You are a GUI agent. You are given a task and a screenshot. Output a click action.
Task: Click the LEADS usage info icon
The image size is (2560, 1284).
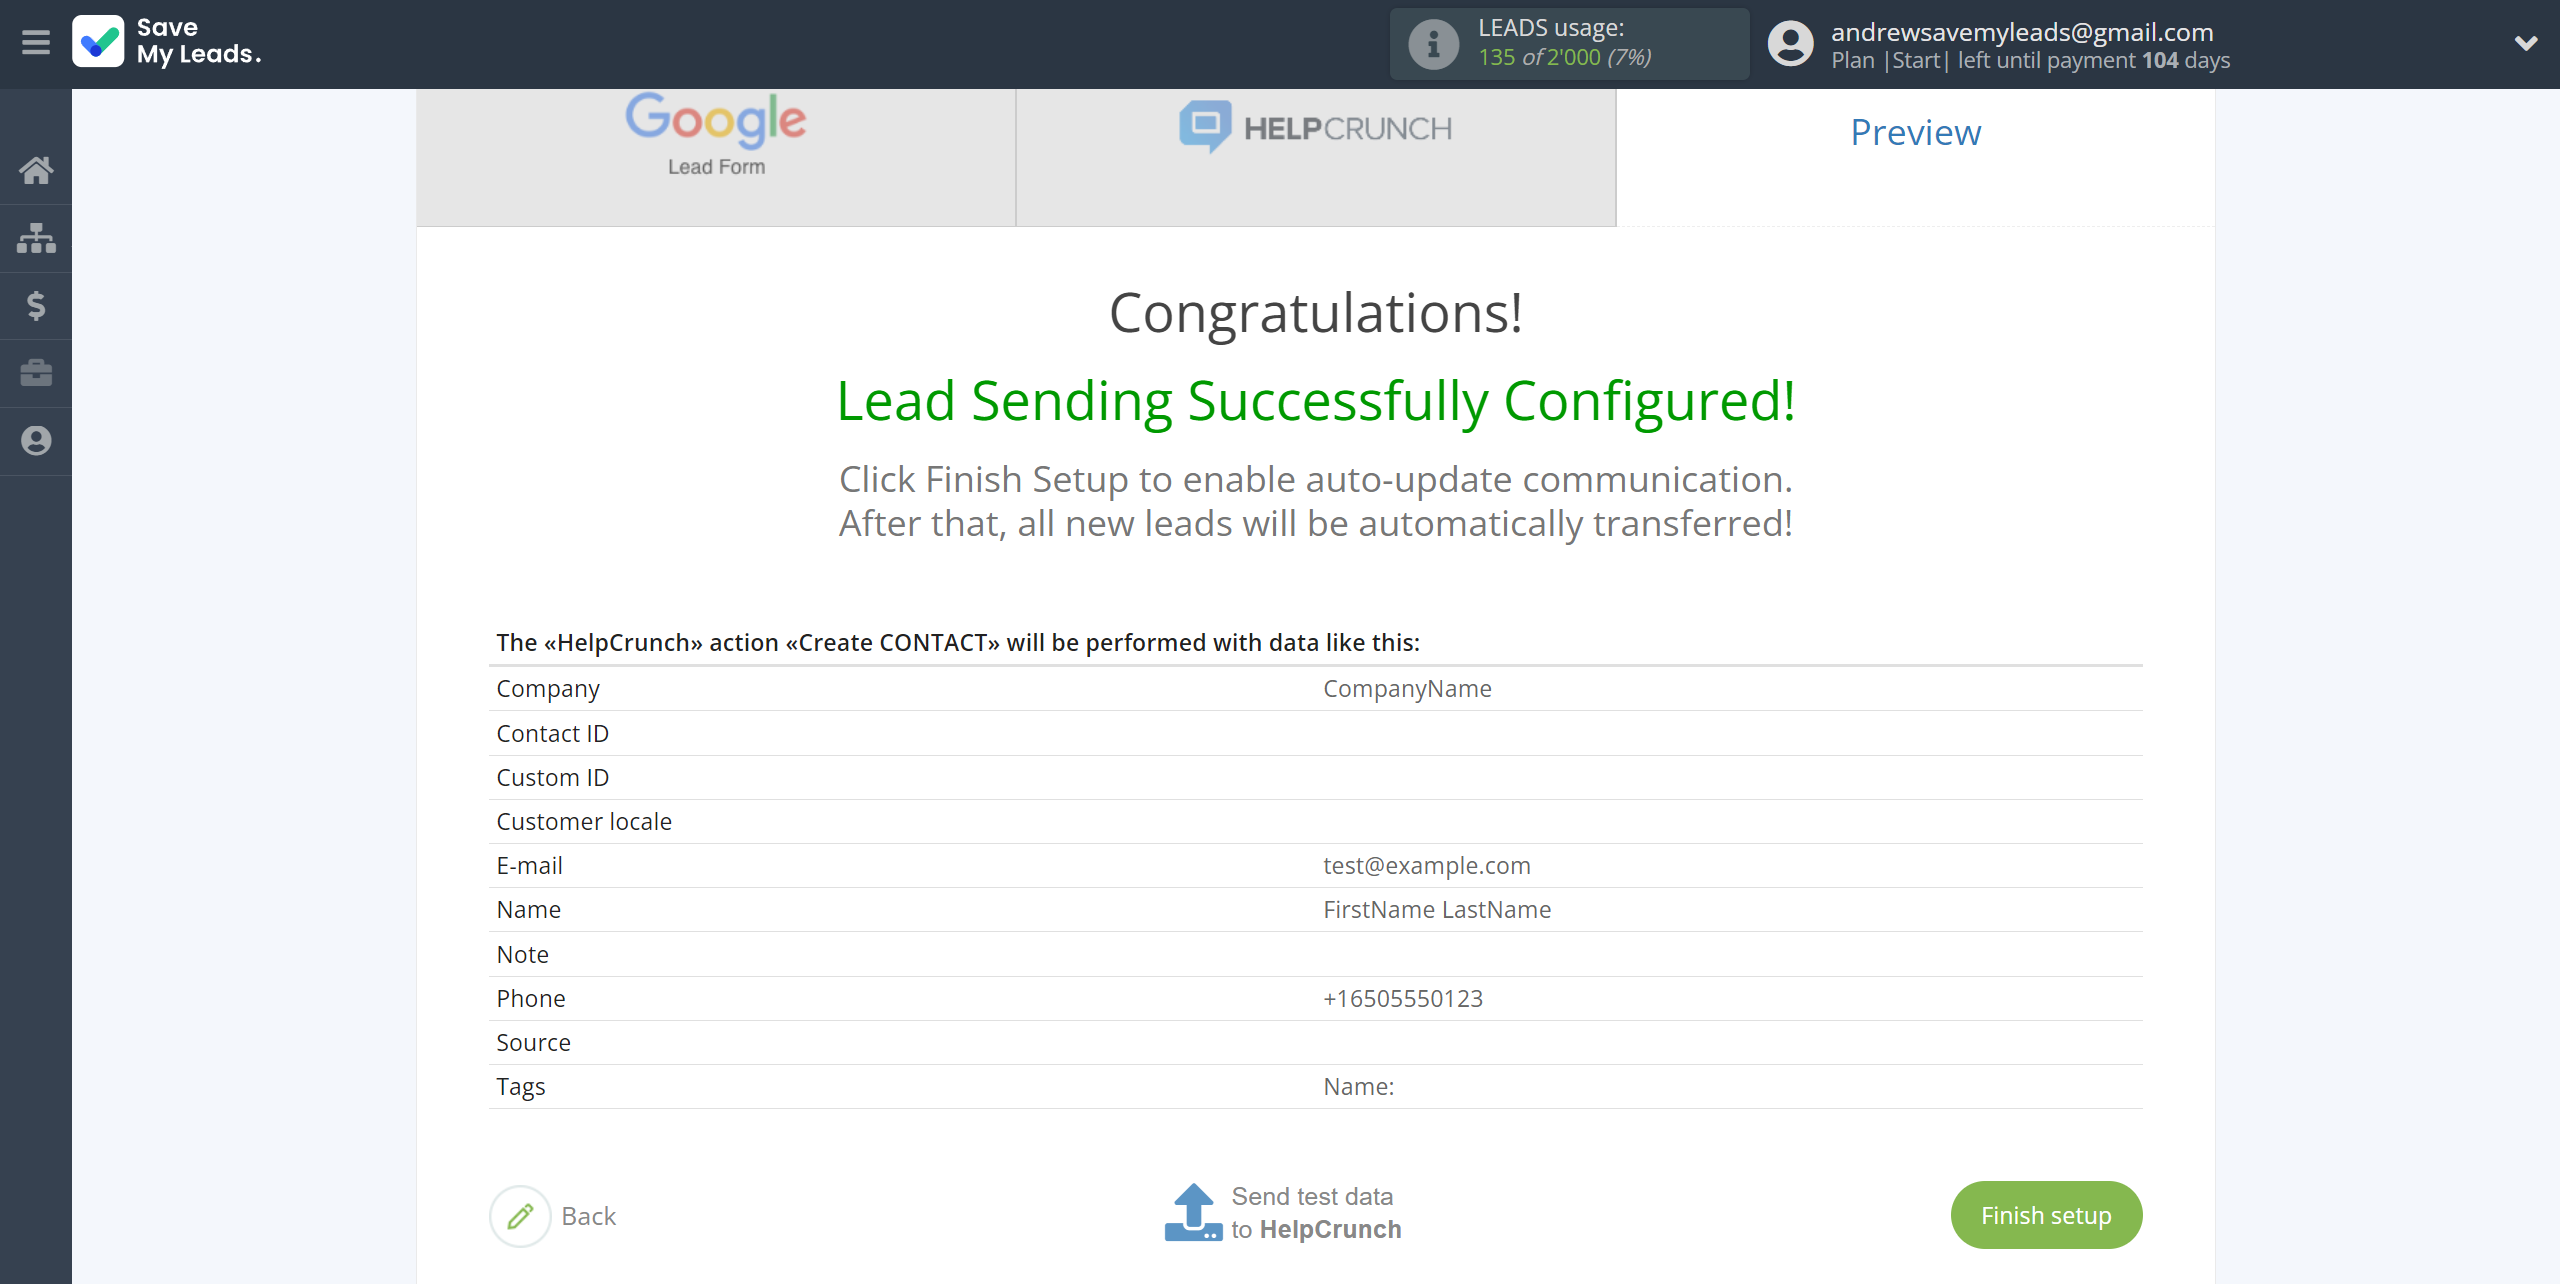click(1433, 44)
